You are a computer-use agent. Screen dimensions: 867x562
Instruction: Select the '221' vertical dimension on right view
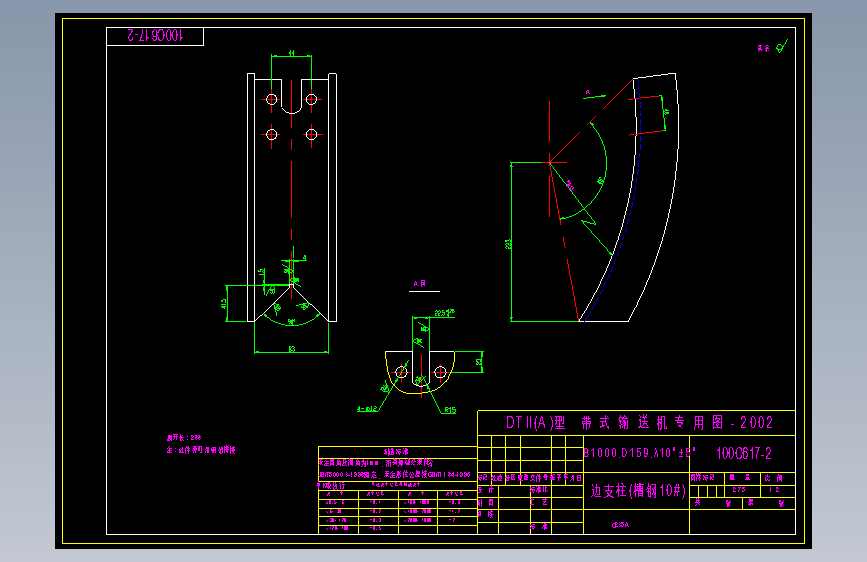(508, 244)
